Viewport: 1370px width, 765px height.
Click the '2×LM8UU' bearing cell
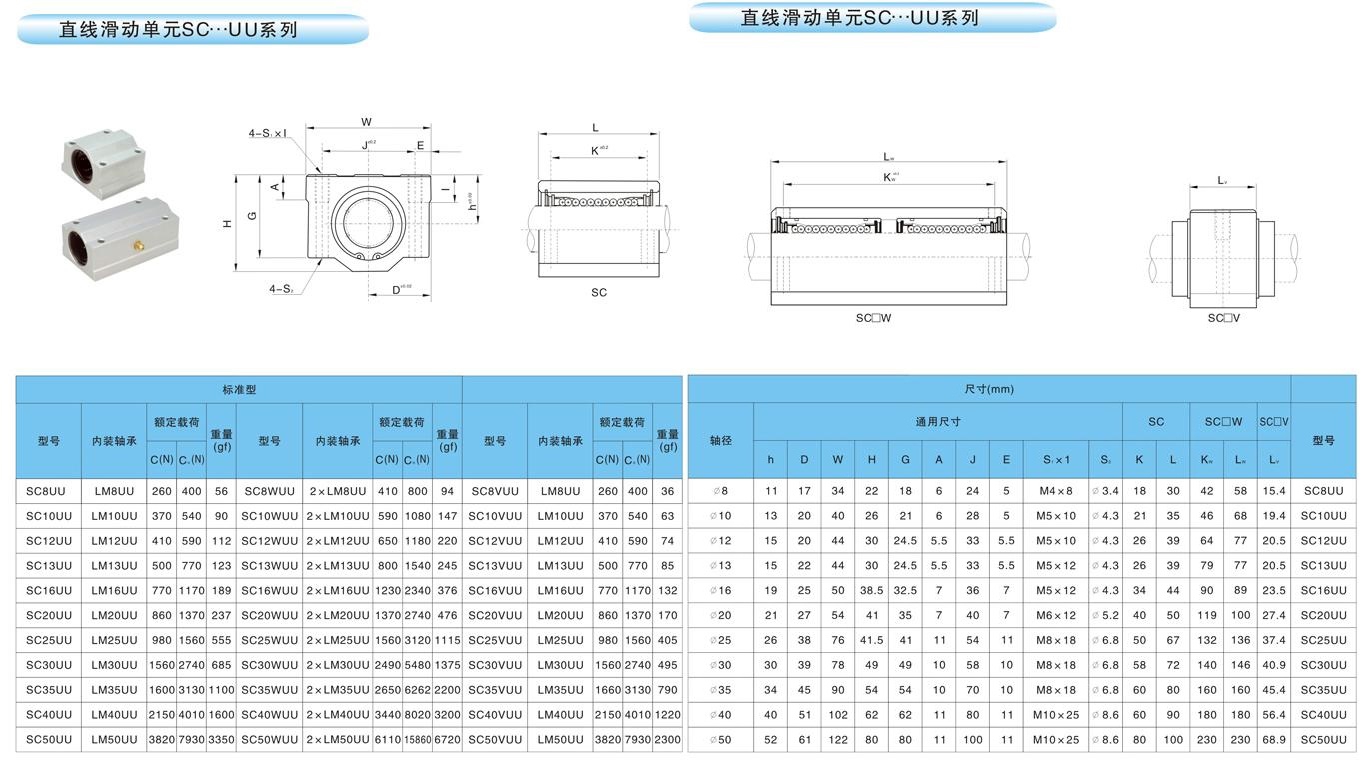(337, 491)
